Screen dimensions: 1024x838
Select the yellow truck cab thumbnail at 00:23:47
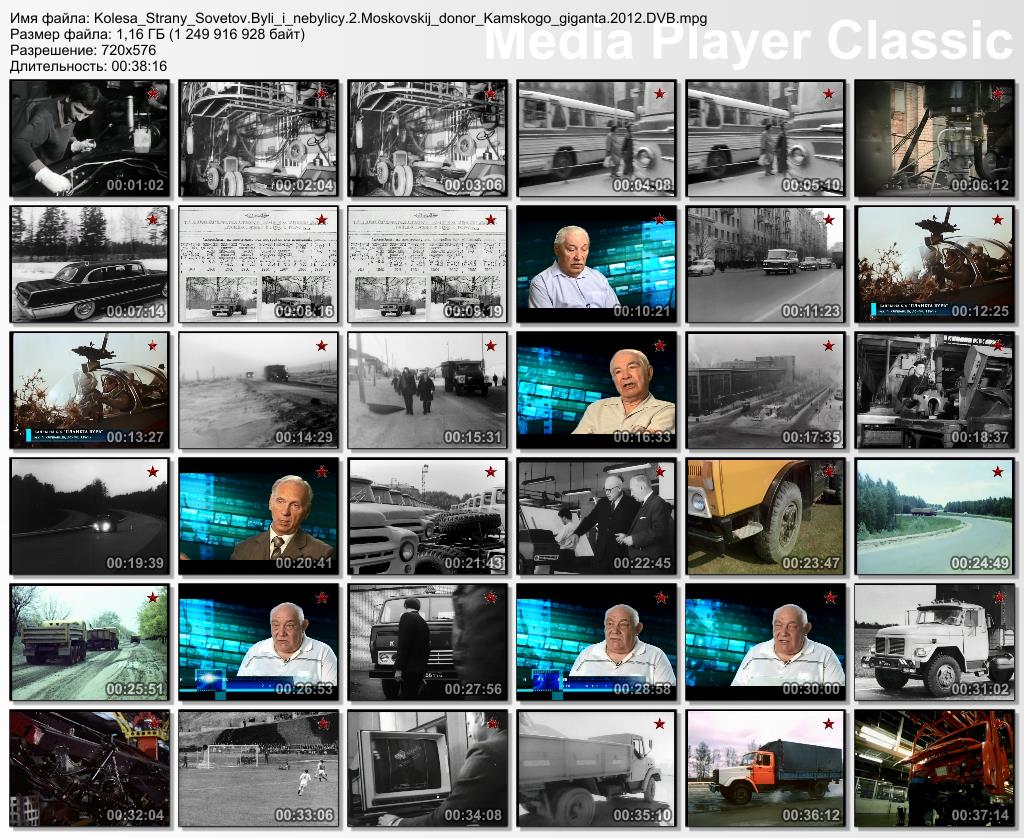click(766, 516)
